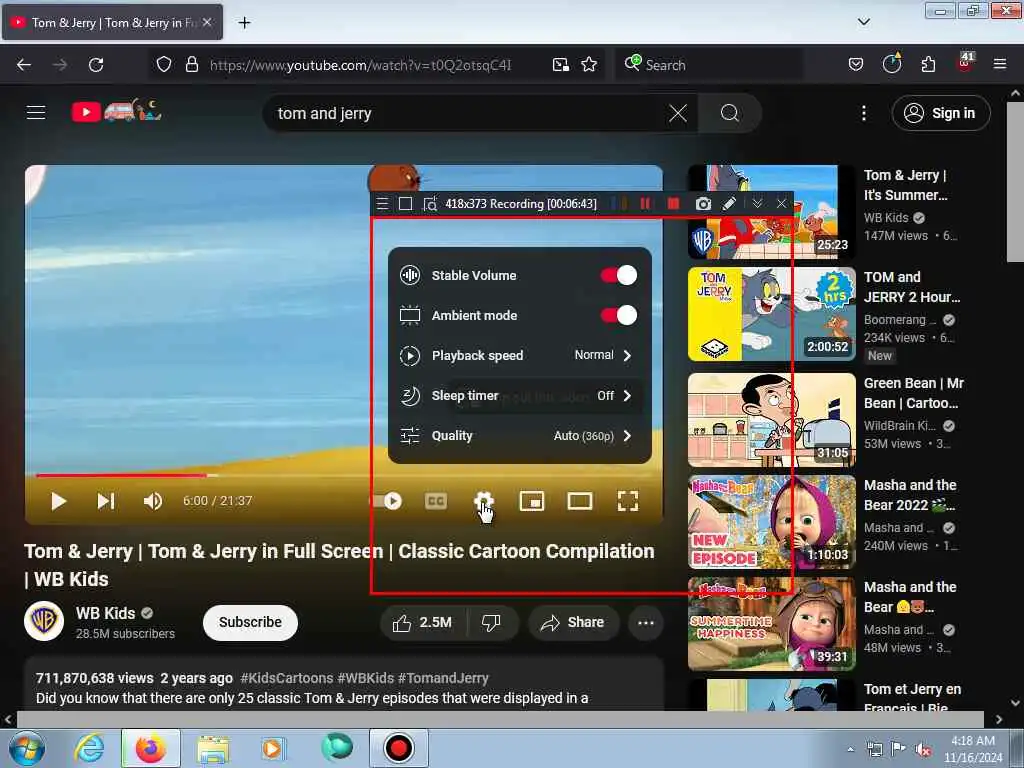Open TOM and JERRY 2 Hour video thumbnail
Viewport: 1024px width, 768px height.
tap(771, 314)
